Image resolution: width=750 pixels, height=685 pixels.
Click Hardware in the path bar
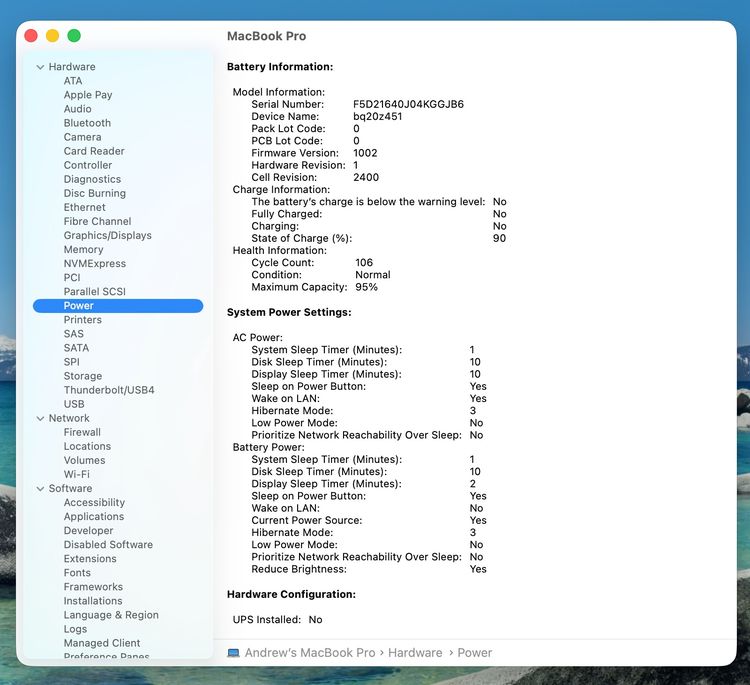coord(415,653)
